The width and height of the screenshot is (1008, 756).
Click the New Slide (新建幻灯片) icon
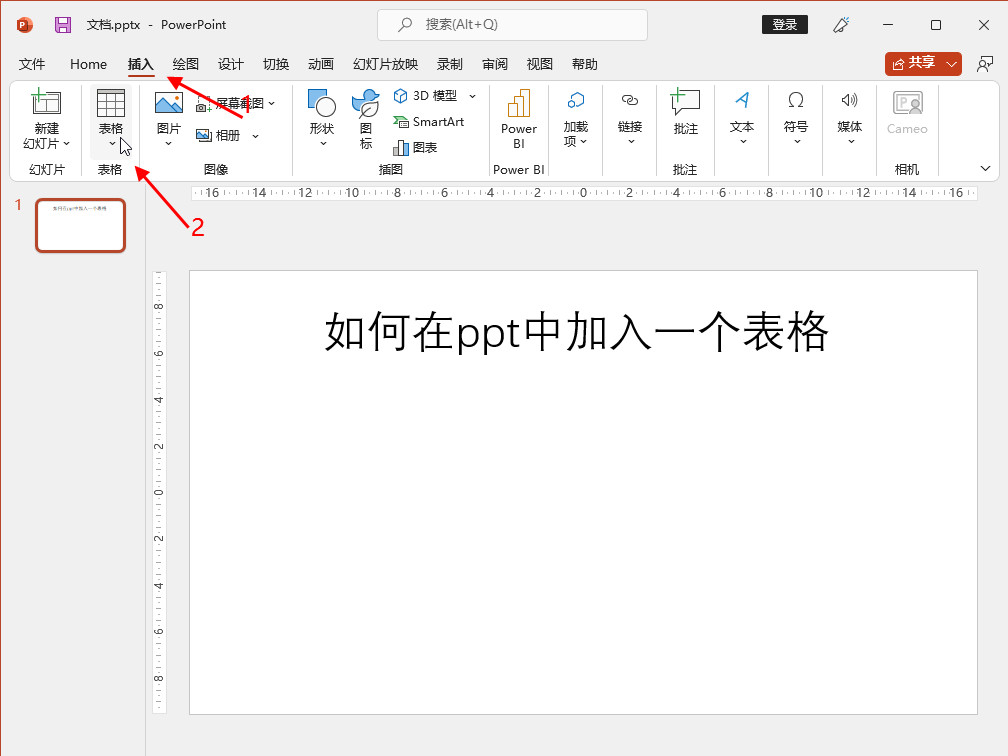tap(46, 103)
